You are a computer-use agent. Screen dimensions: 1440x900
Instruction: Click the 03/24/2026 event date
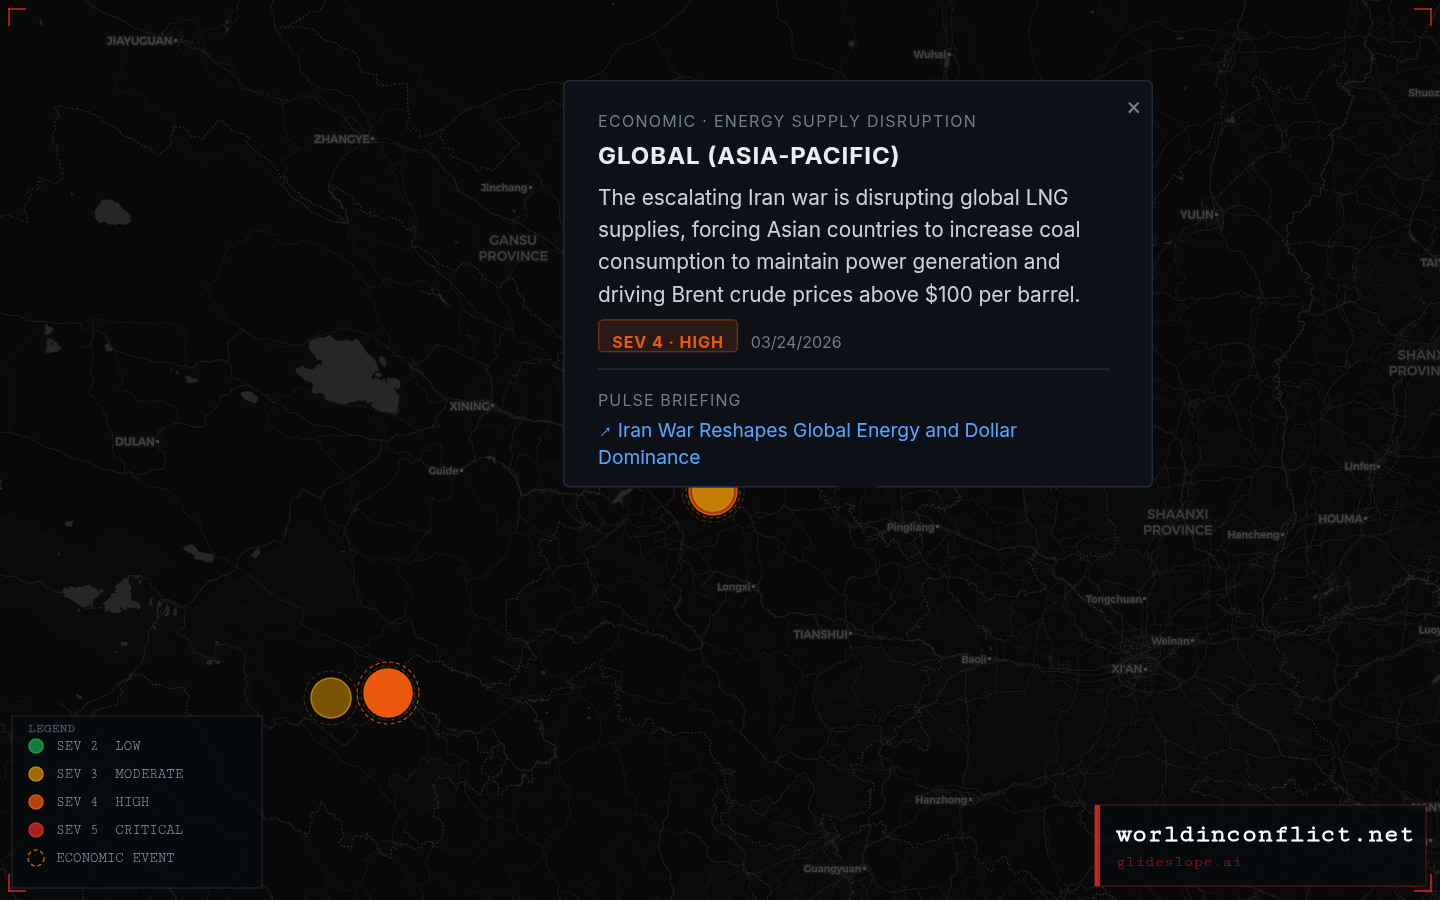[x=796, y=342]
